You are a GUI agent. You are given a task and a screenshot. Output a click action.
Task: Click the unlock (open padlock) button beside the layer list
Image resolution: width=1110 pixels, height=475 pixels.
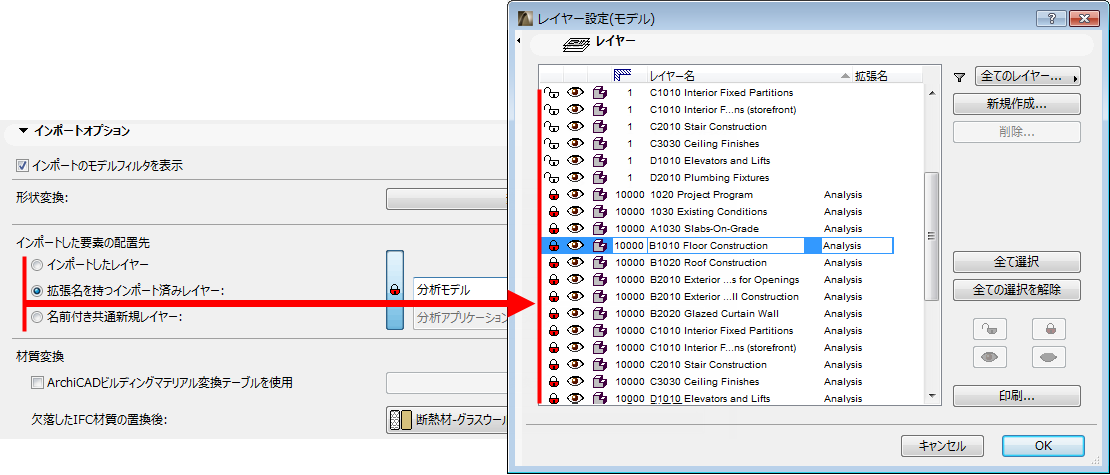[x=990, y=328]
